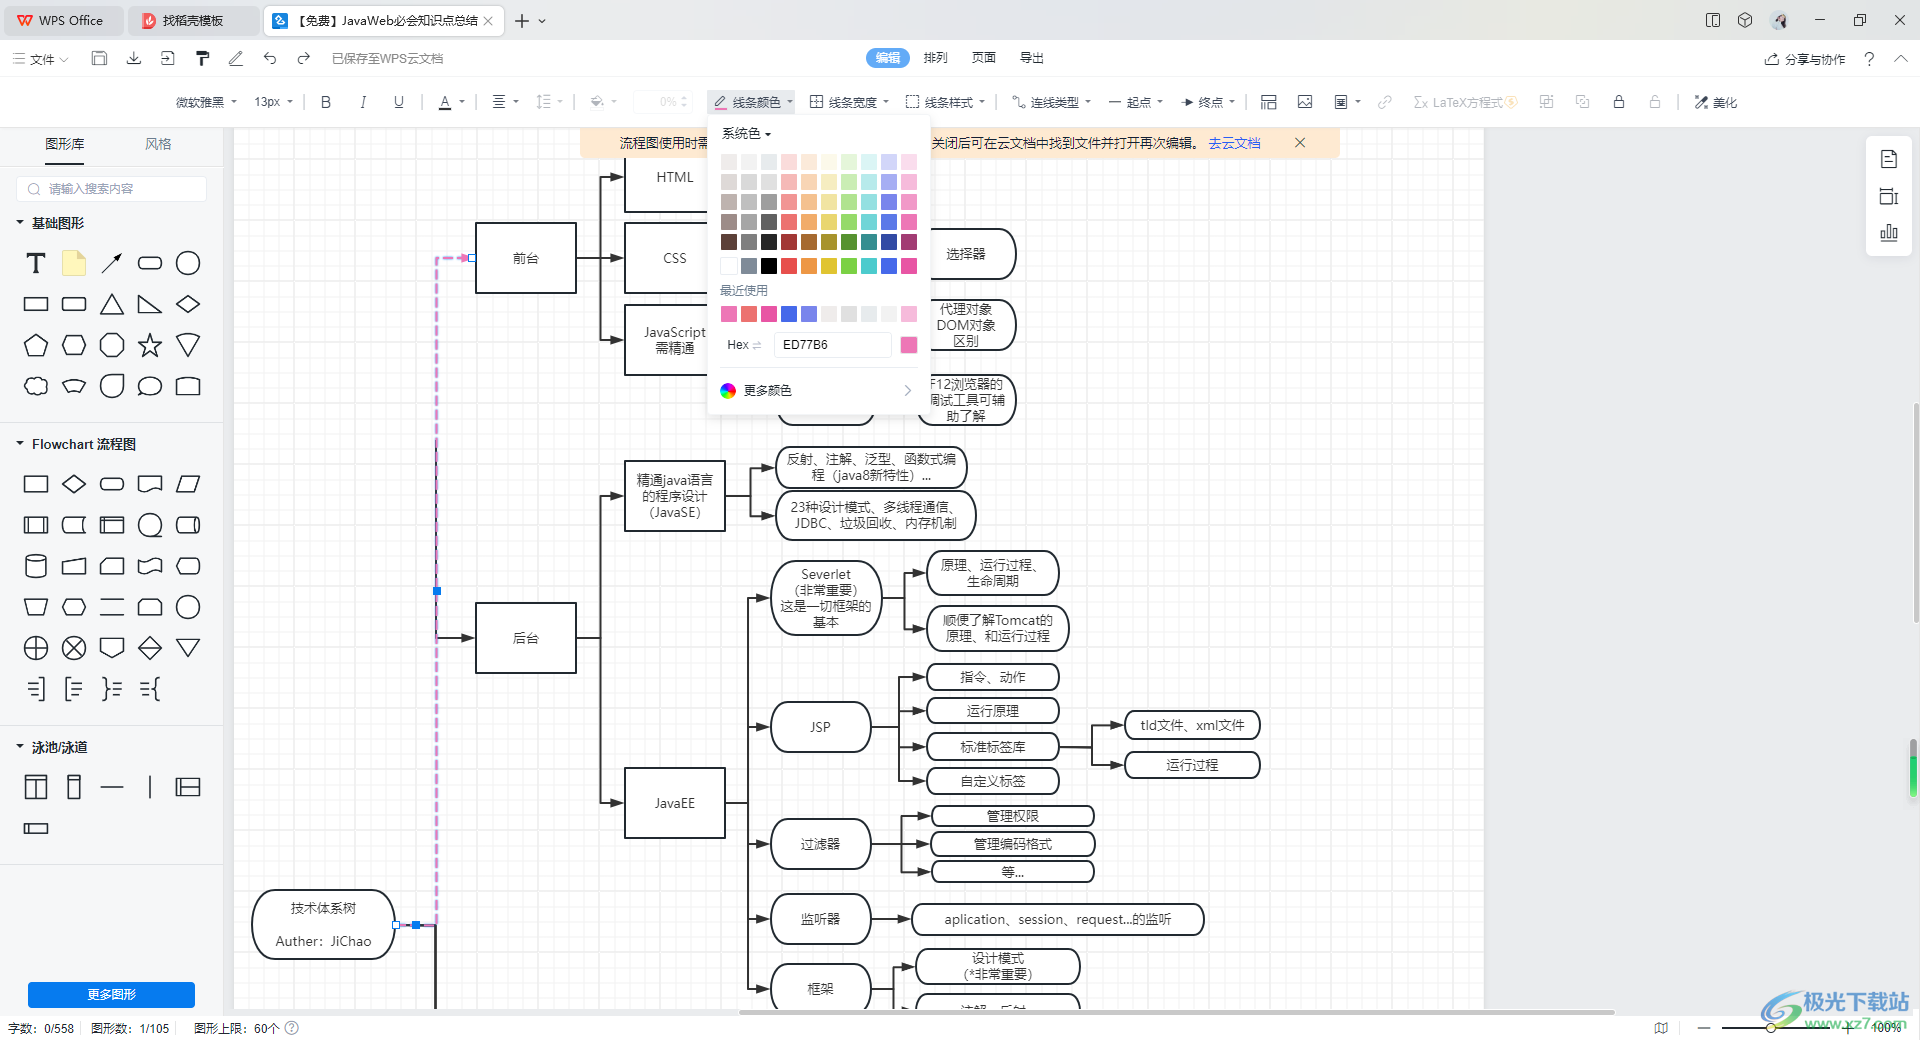Open the 文件 menu
1920x1040 pixels.
pyautogui.click(x=41, y=59)
